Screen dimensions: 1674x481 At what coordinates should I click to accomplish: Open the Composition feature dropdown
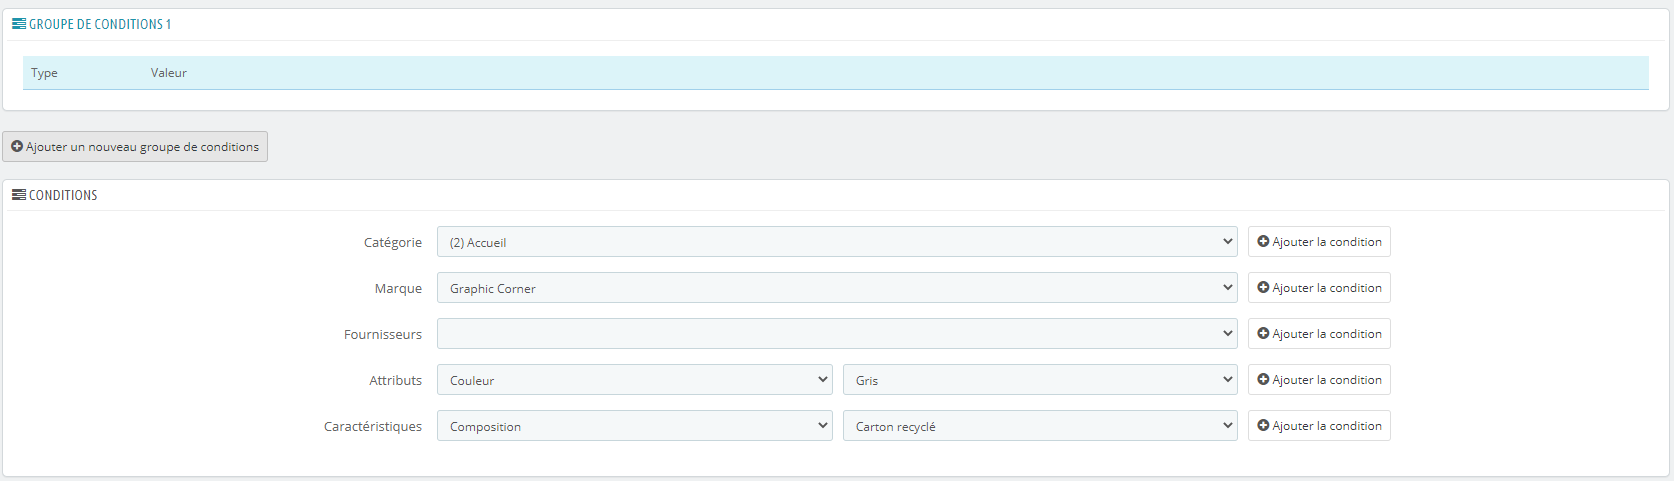coord(634,426)
